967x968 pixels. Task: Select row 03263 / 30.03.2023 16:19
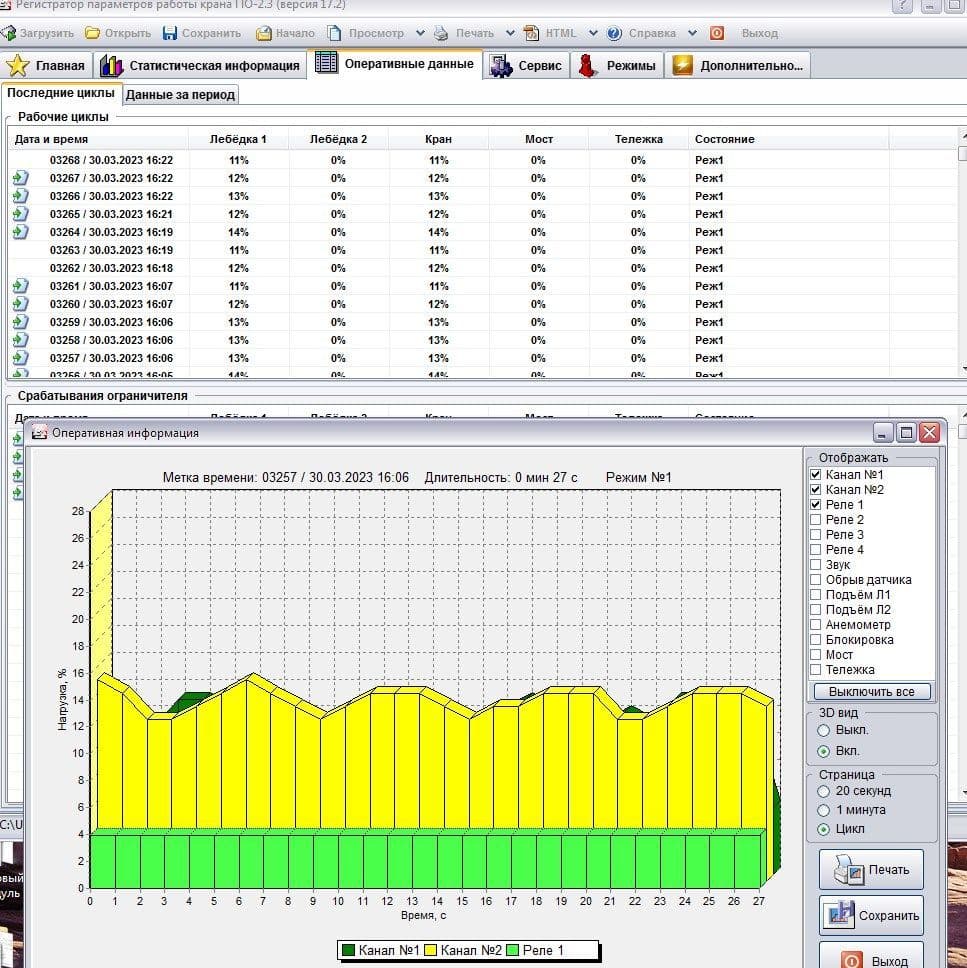coord(482,251)
